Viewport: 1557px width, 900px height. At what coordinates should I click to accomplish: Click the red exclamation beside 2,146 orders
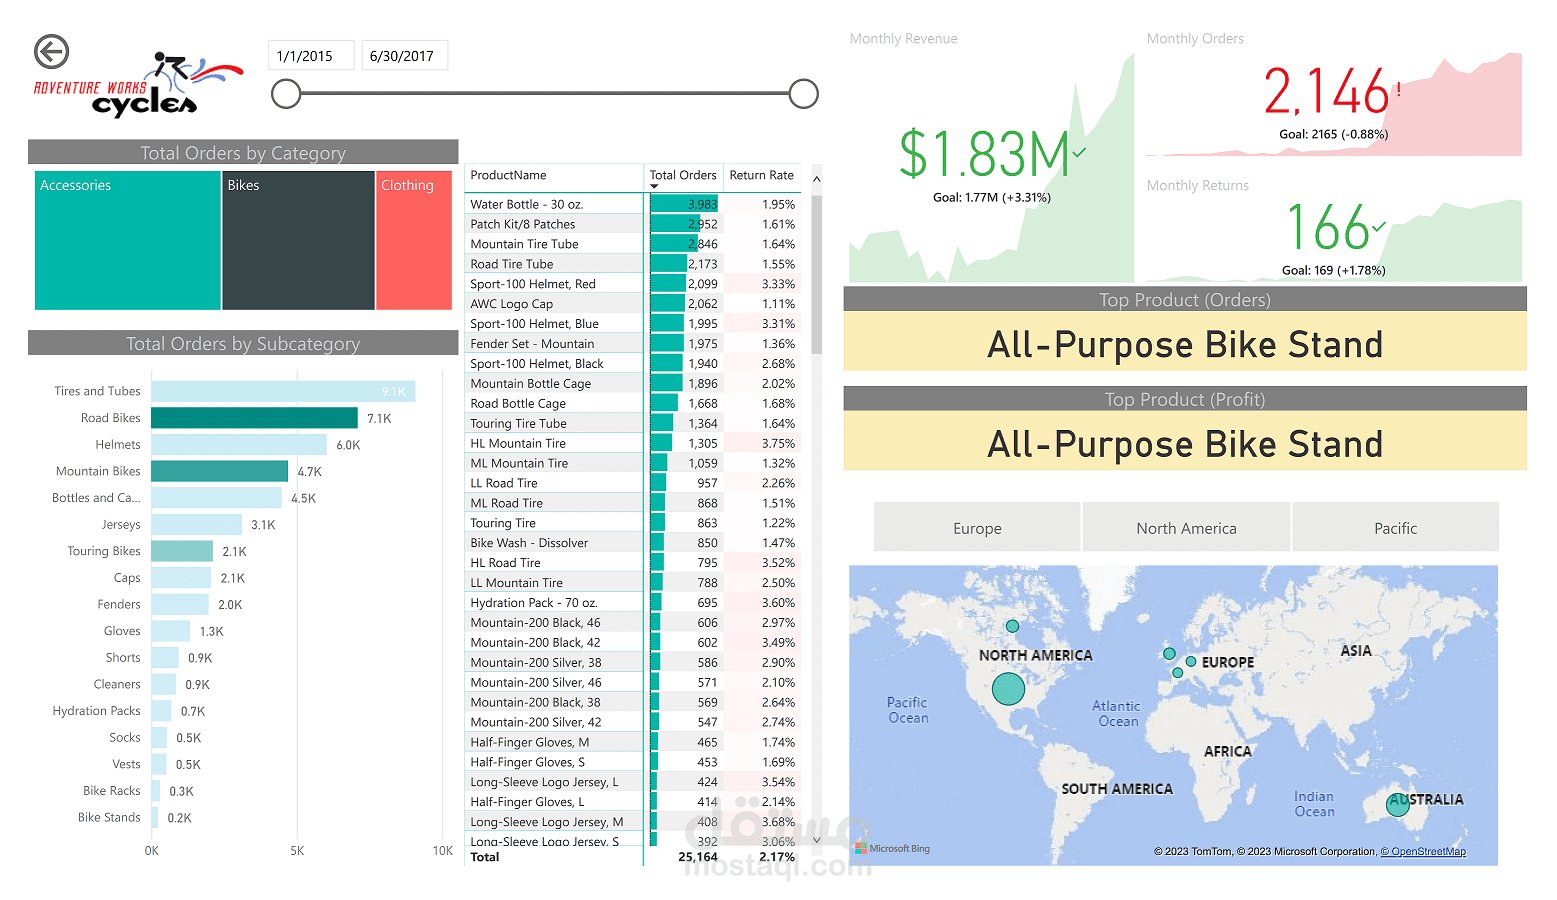click(1399, 90)
